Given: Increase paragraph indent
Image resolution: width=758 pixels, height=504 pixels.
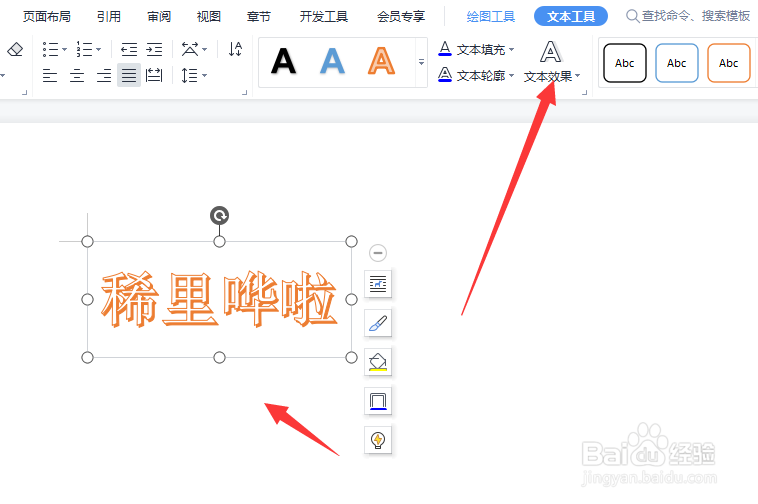Looking at the screenshot, I should (154, 49).
